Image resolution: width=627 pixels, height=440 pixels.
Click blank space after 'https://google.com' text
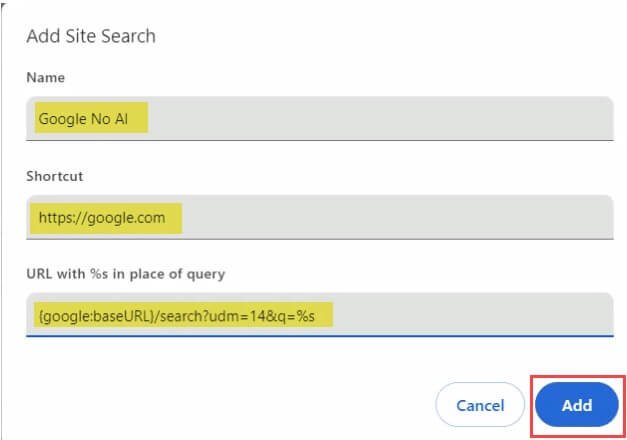[397, 218]
